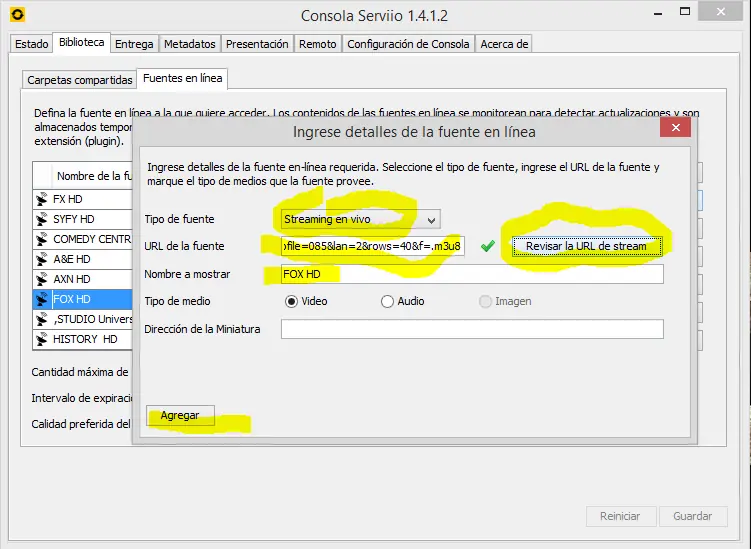Open the Tipo de fuente dropdown
Viewport: 751px width, 549px height.
(361, 219)
